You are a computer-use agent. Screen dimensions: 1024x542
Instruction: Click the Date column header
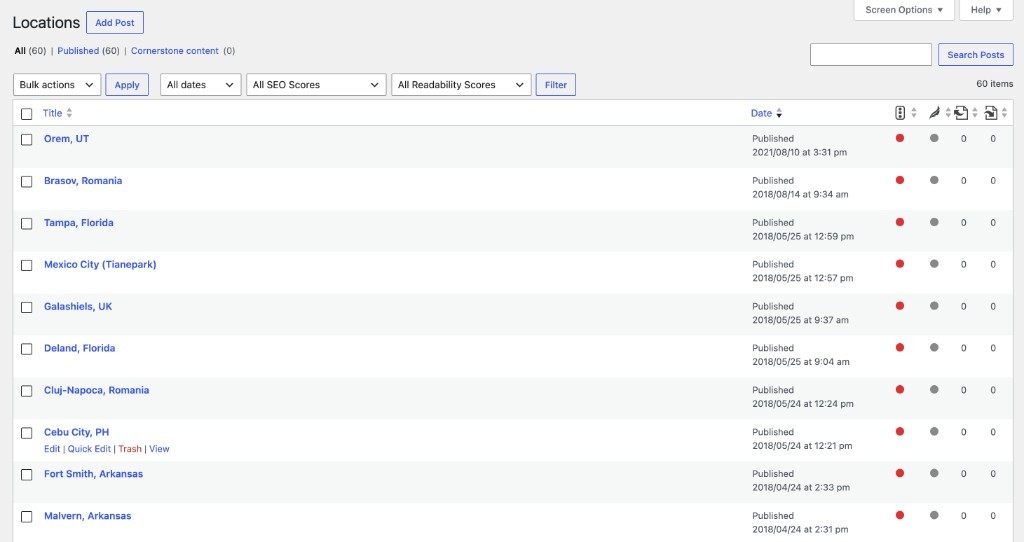point(761,113)
